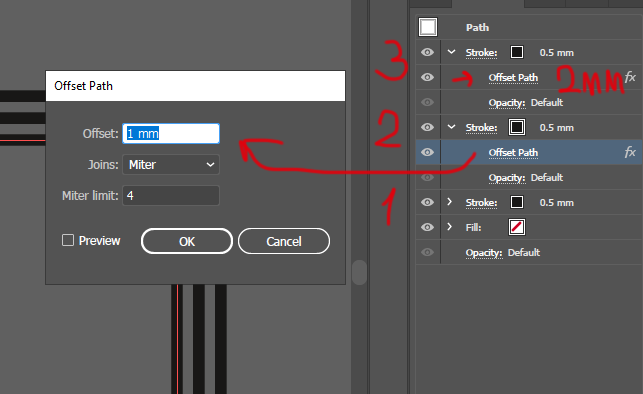Click OK in the Offset Path dialog
This screenshot has height=394, width=643.
tap(187, 241)
